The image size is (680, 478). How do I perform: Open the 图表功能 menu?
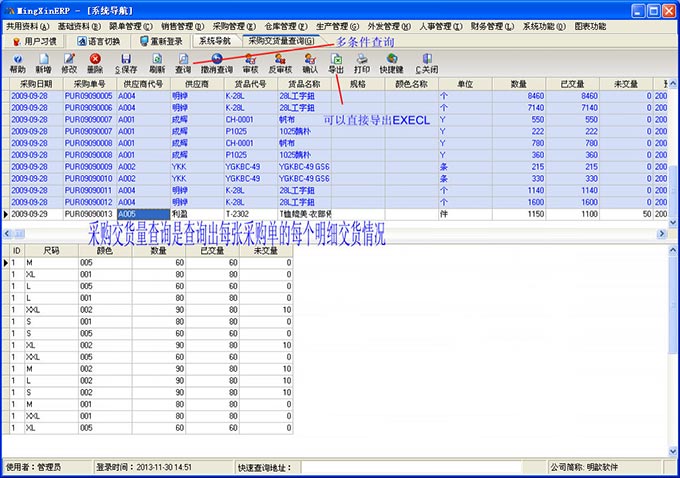[590, 26]
